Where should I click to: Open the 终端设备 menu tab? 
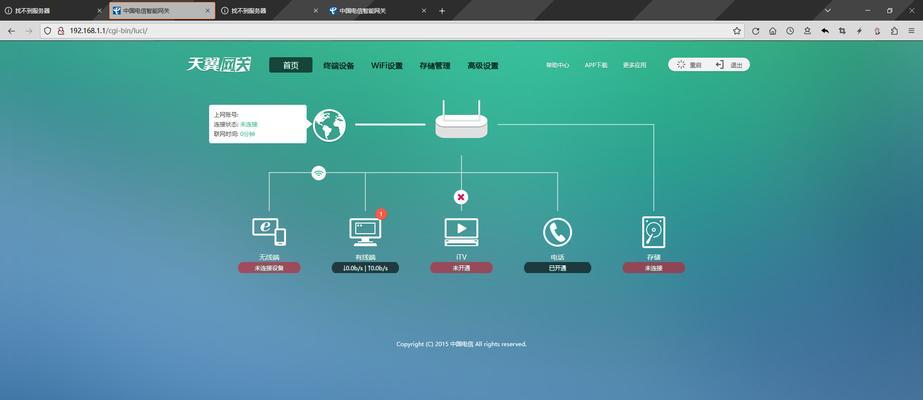tap(338, 66)
